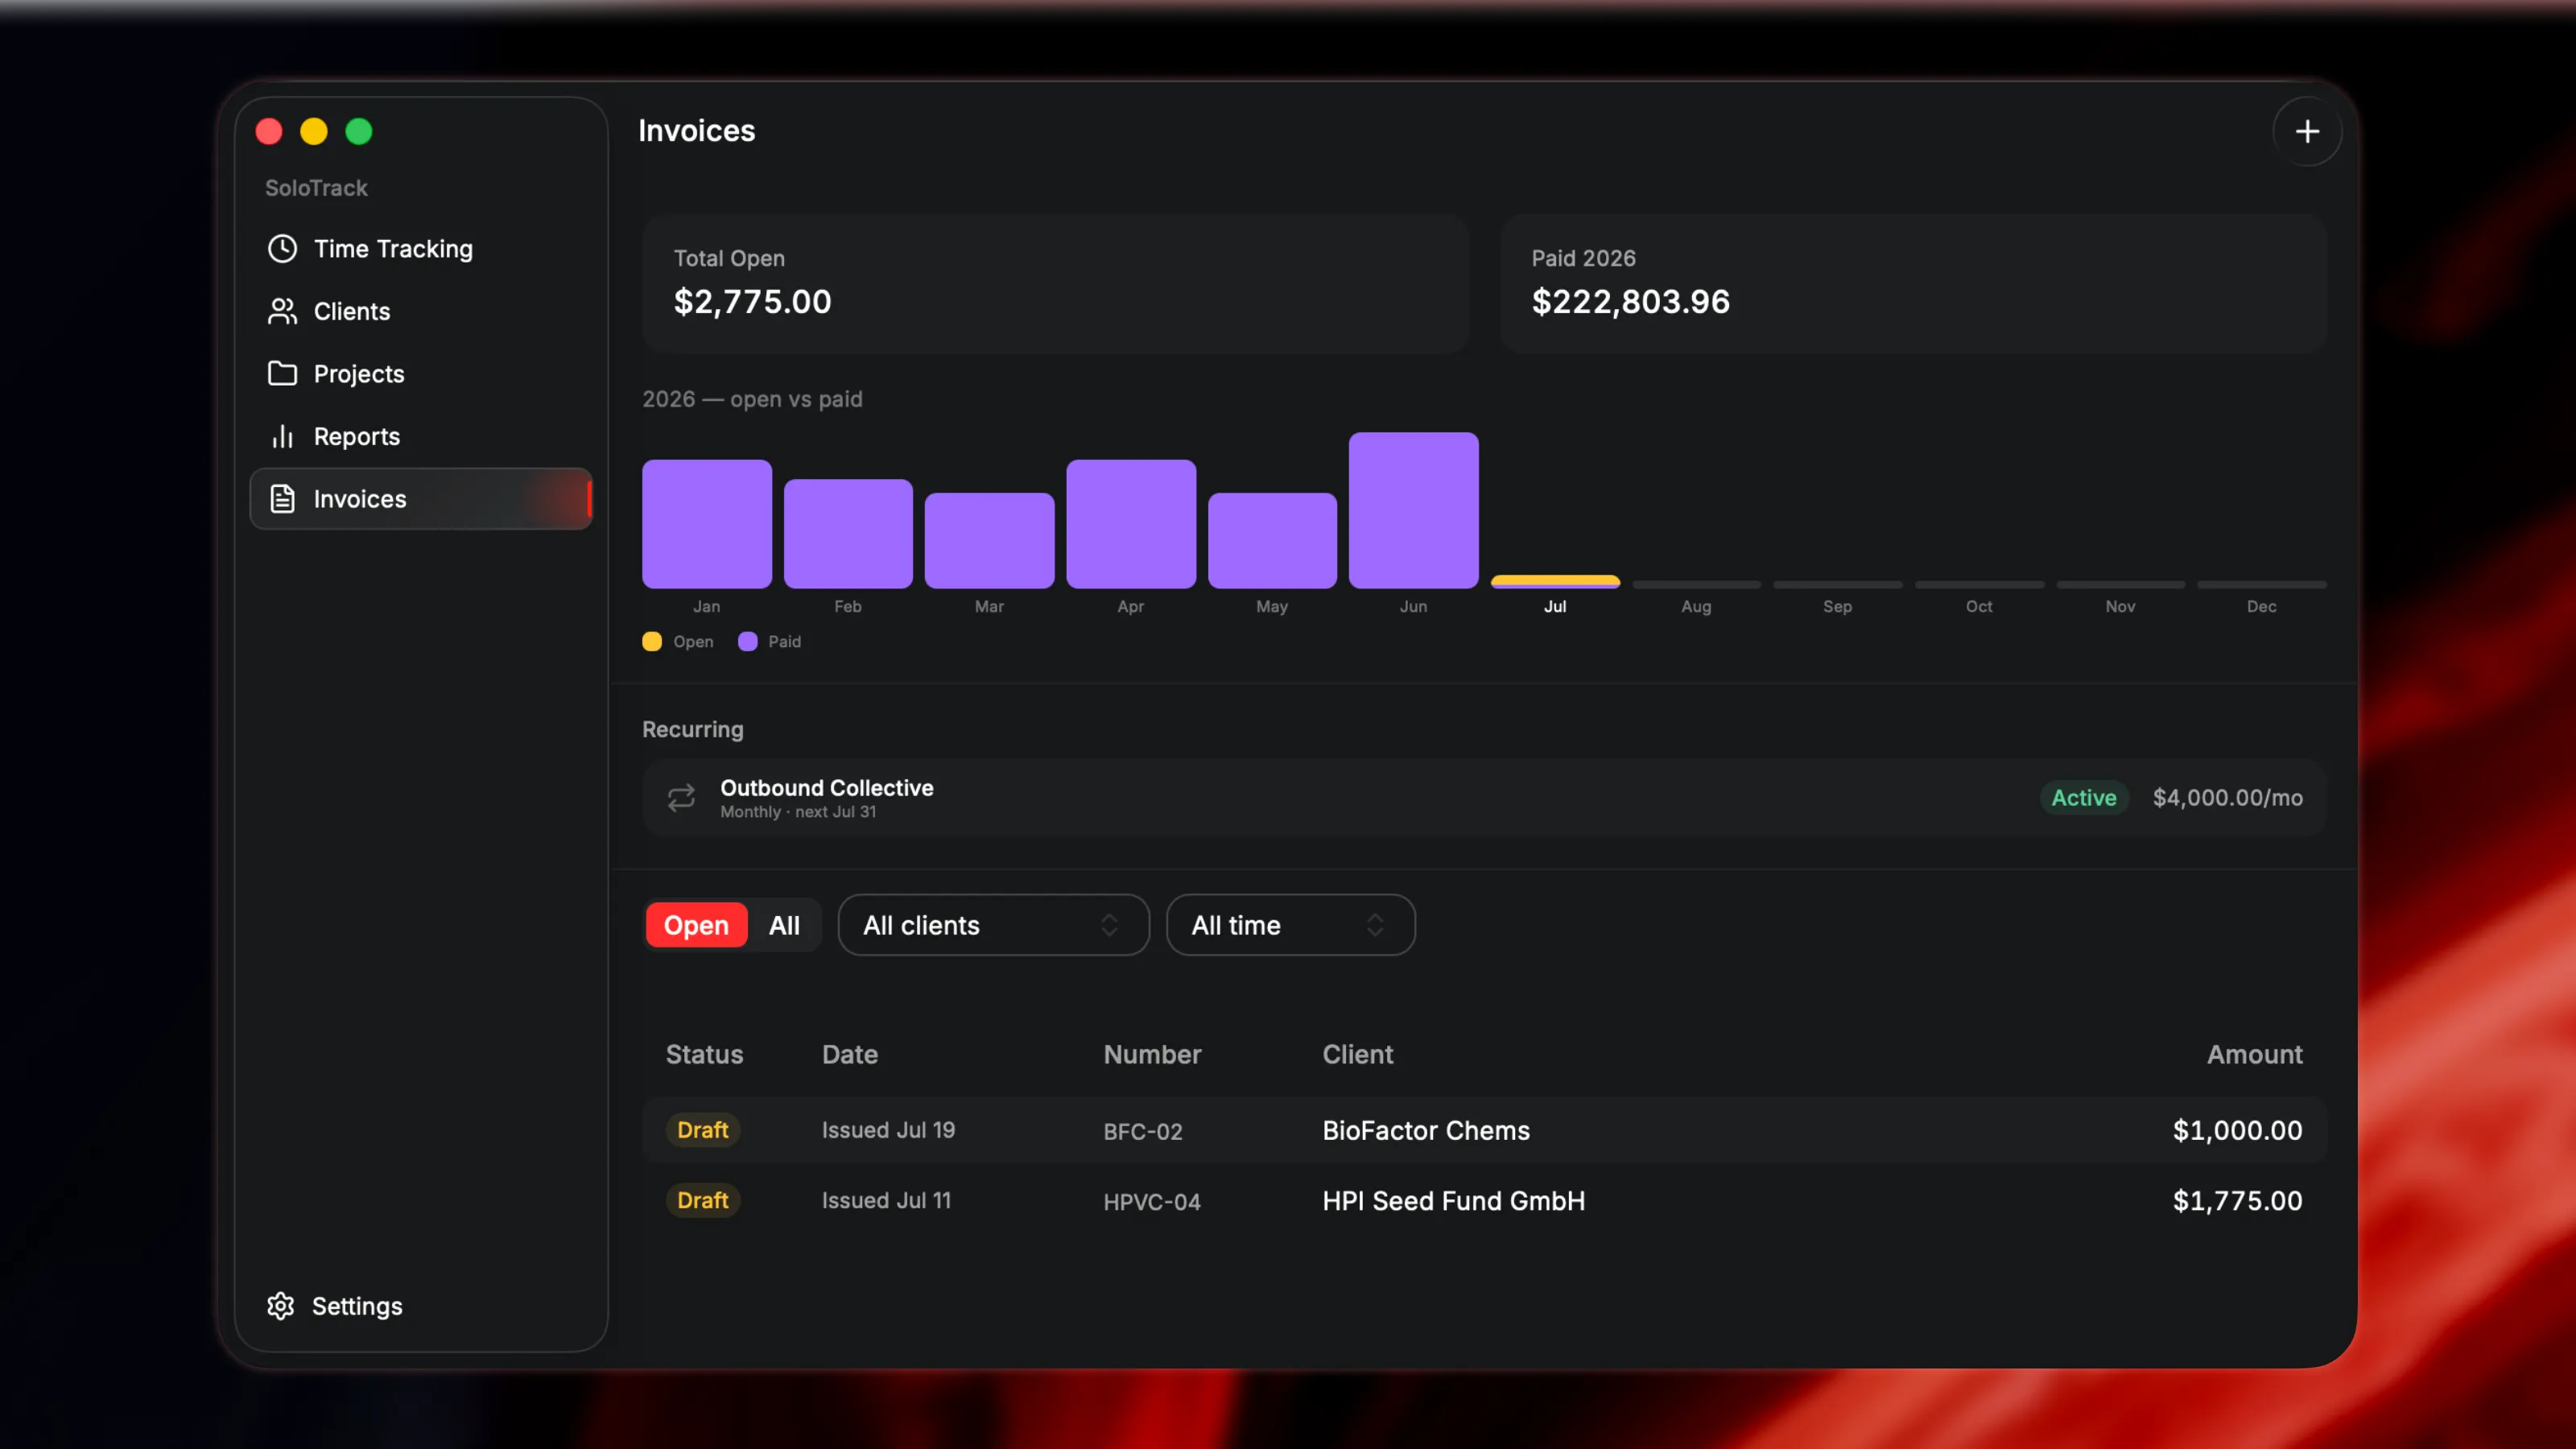Open the BioFactor Chems invoice row
Image resolution: width=2576 pixels, height=1449 pixels.
(x=1484, y=1130)
